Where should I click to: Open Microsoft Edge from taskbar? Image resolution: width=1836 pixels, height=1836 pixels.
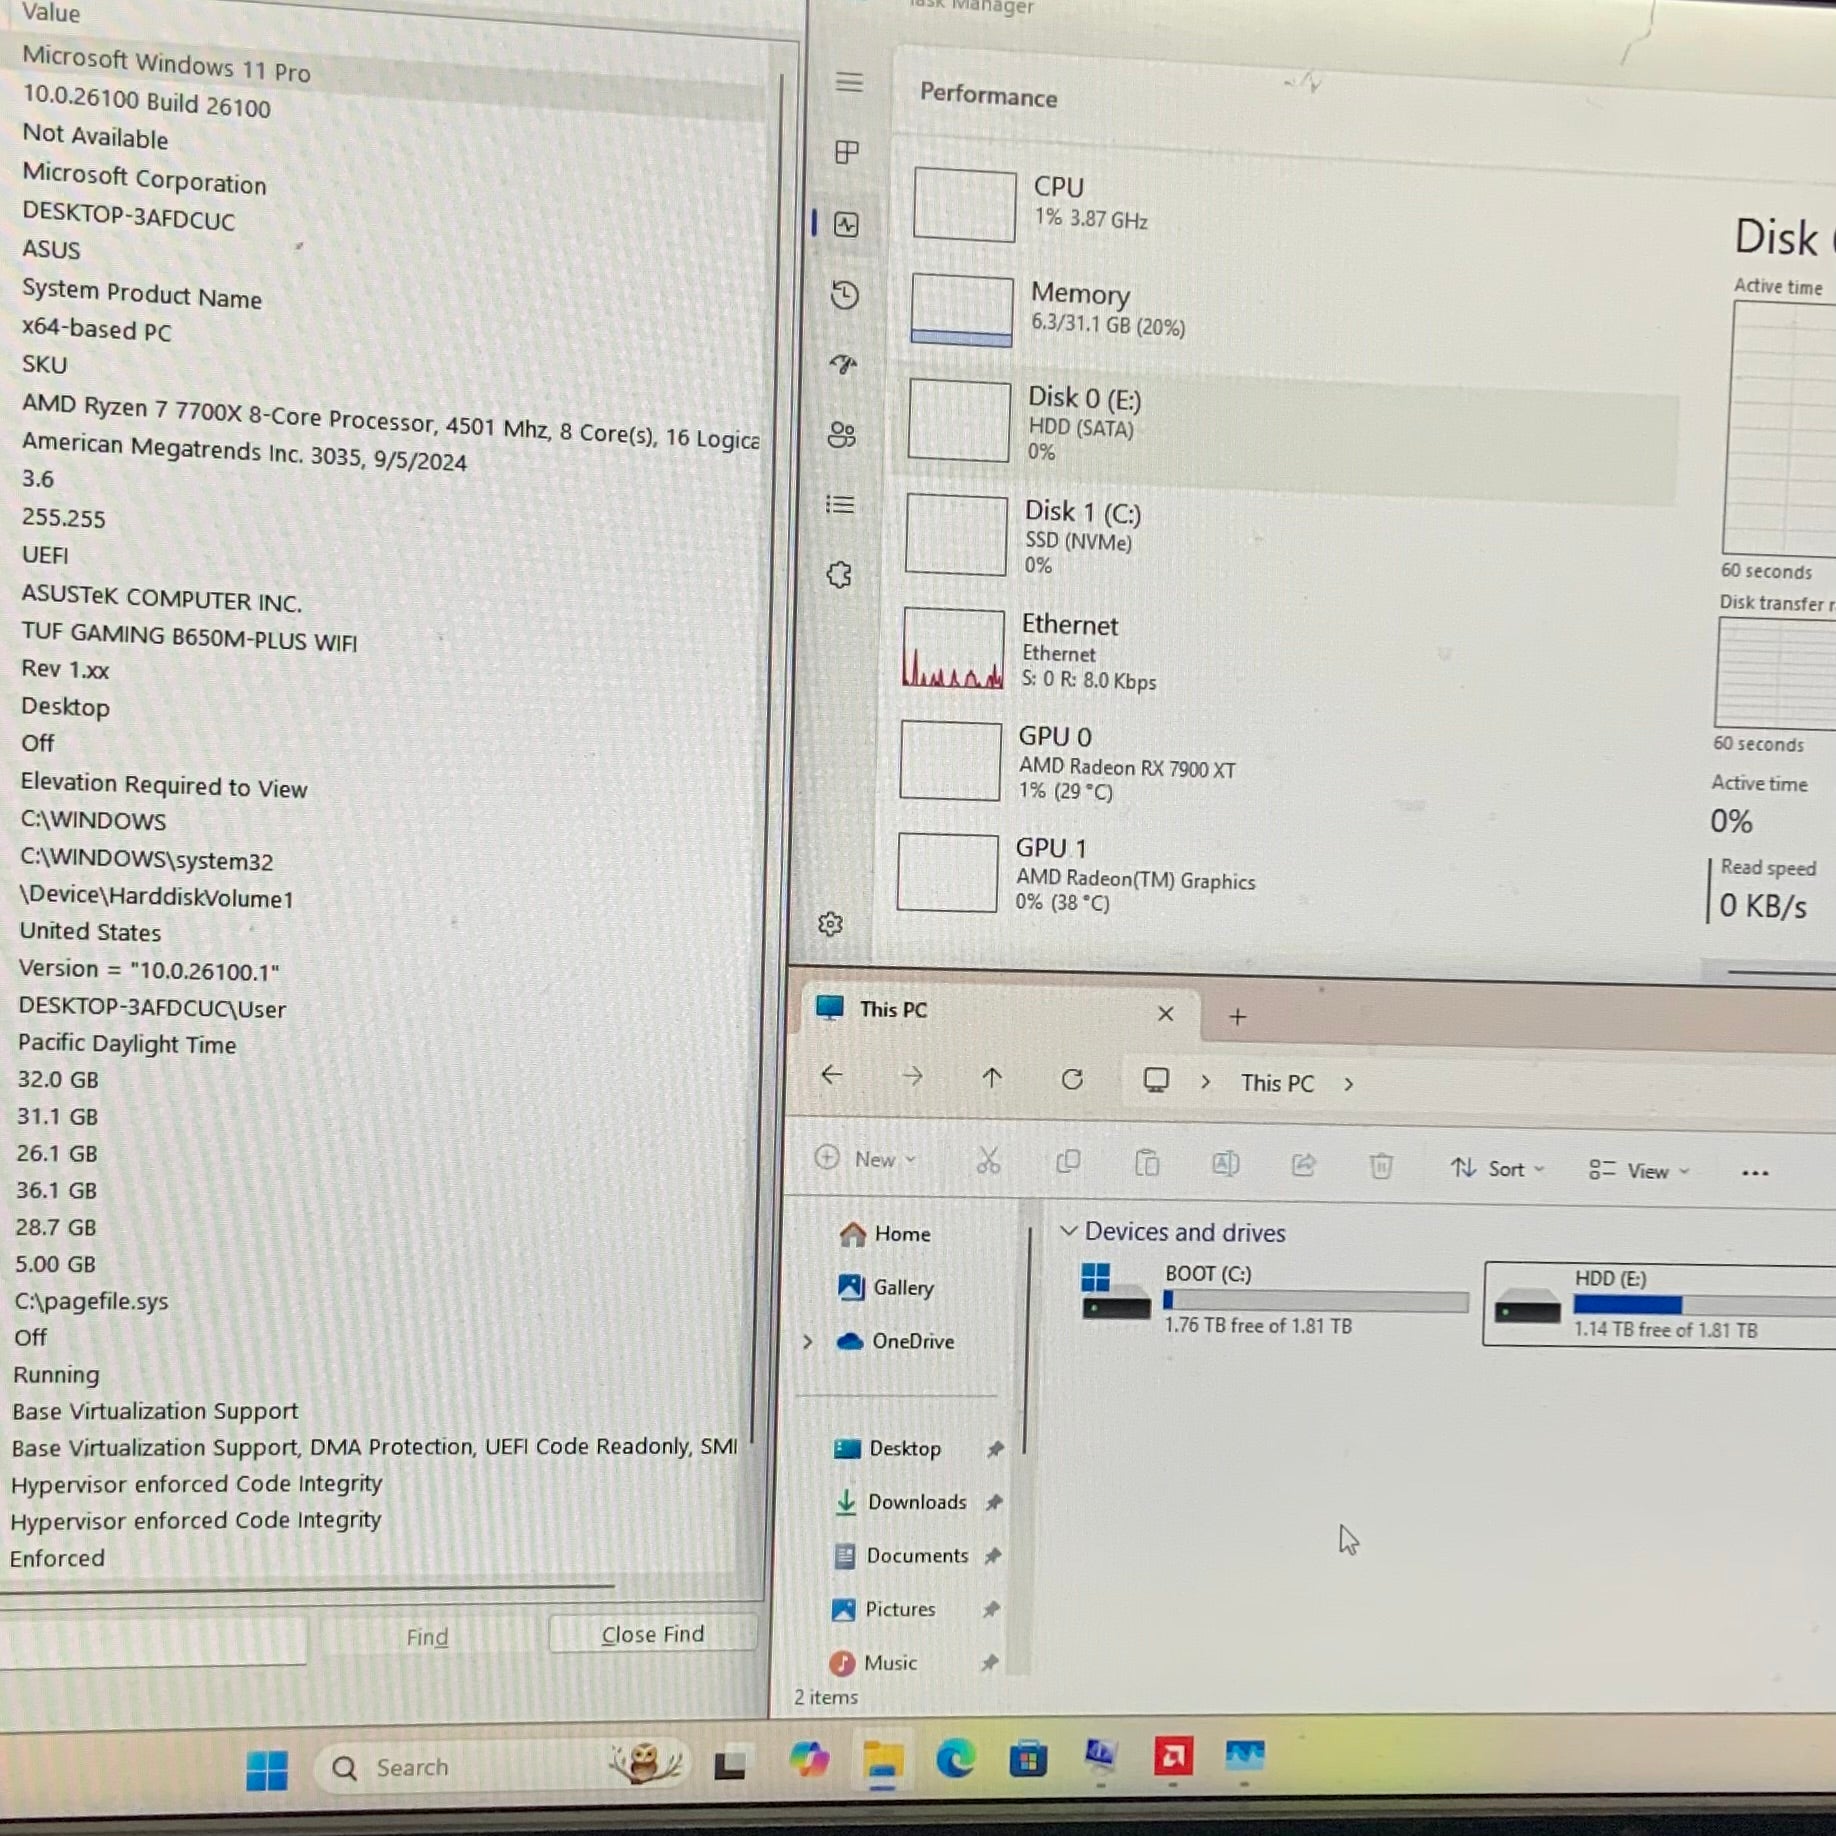[x=955, y=1758]
